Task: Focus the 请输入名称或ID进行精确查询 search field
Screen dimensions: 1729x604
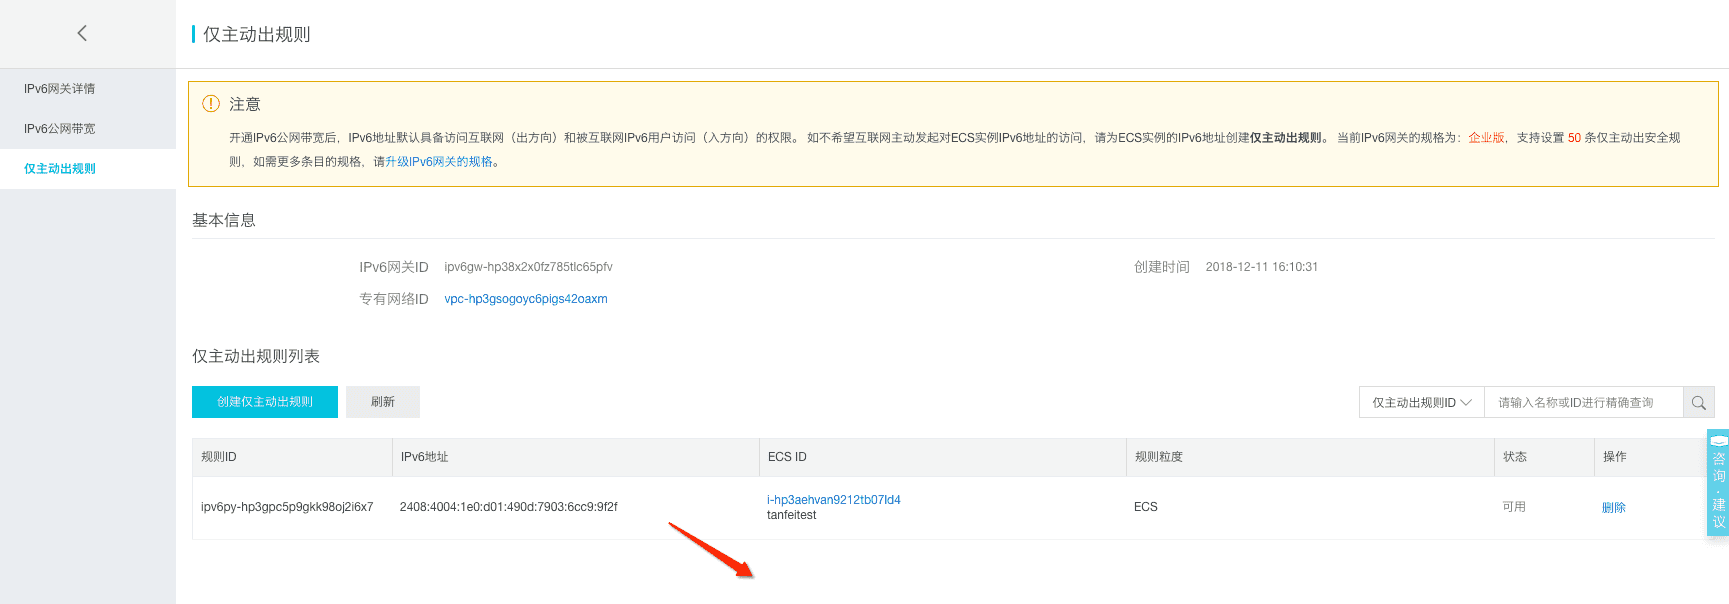Action: pos(1584,403)
